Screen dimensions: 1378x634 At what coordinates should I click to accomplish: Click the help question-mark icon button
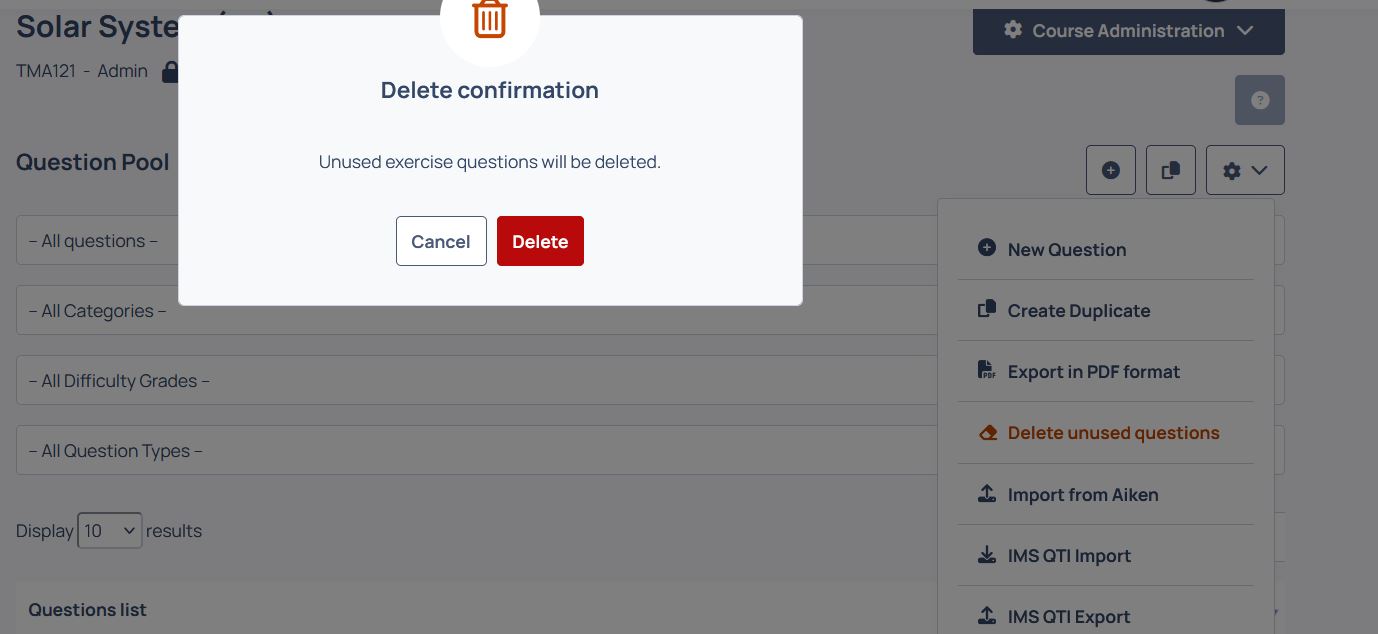coord(1260,100)
